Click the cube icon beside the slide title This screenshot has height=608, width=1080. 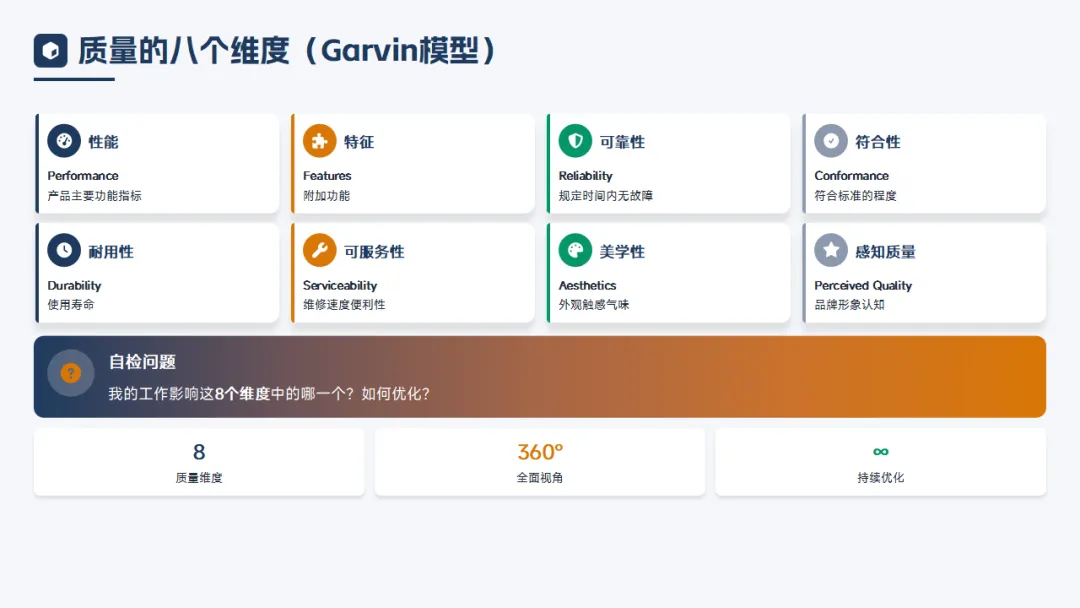[50, 50]
